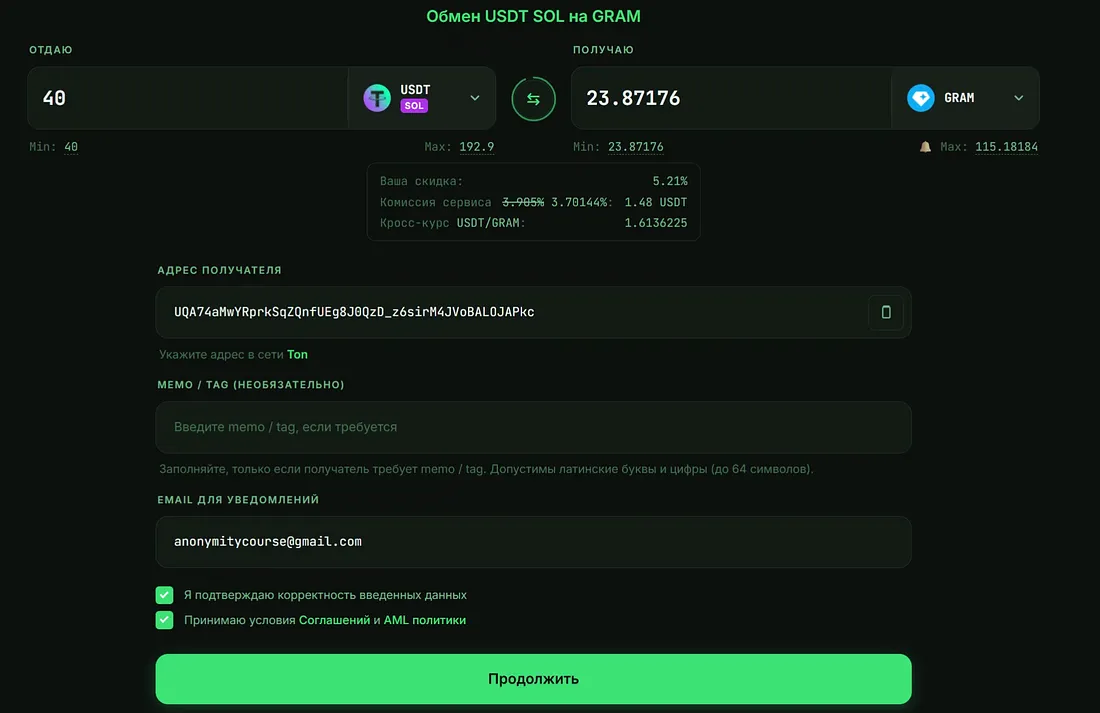Click the GRAM diamond coin icon
The height and width of the screenshot is (713, 1100).
coord(920,98)
